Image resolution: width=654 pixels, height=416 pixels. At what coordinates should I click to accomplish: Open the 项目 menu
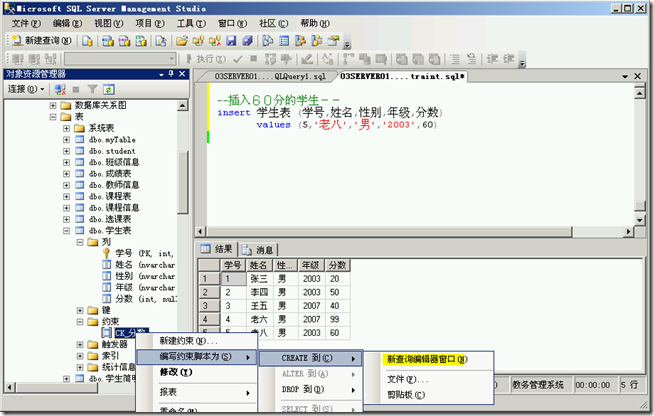pyautogui.click(x=150, y=23)
